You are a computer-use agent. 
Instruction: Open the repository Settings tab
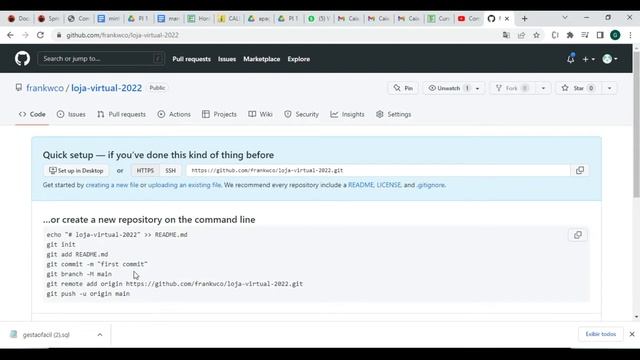[x=394, y=114]
